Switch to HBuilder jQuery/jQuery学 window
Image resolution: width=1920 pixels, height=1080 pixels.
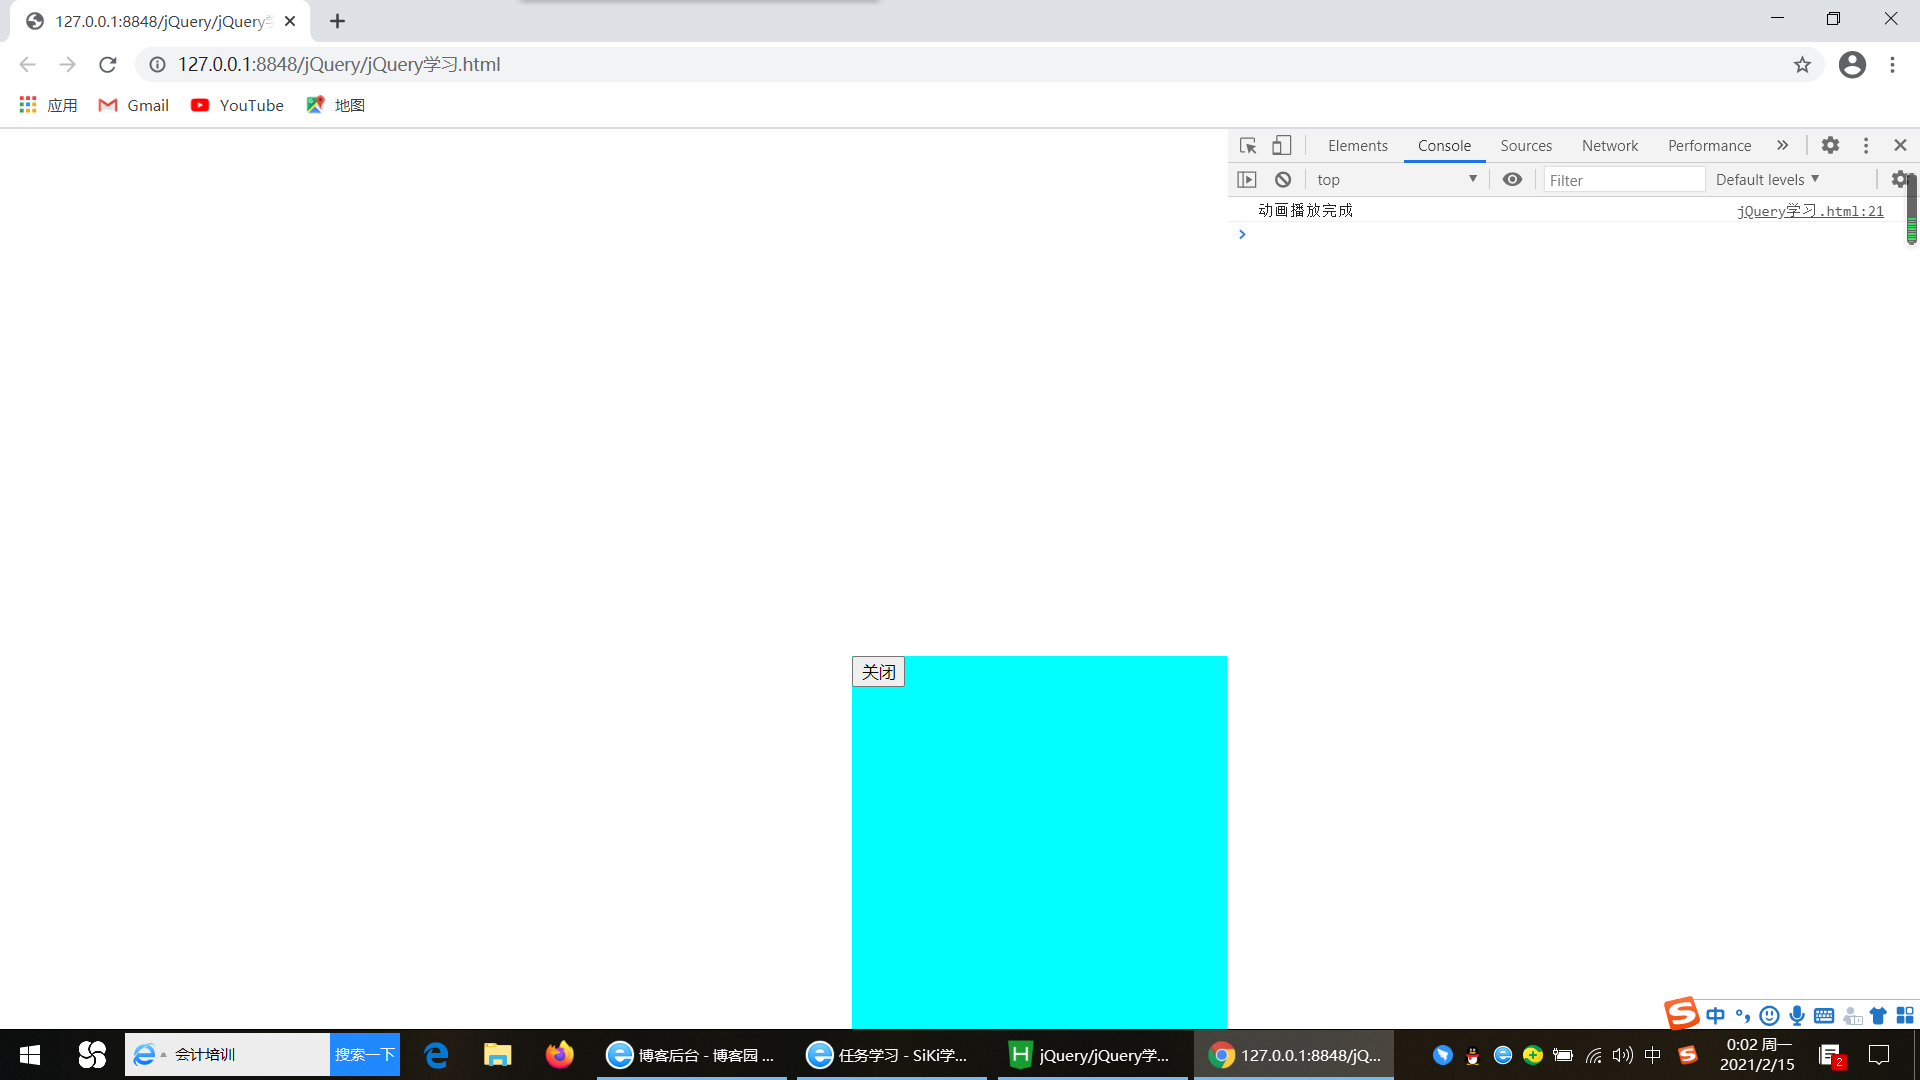coord(1092,1055)
